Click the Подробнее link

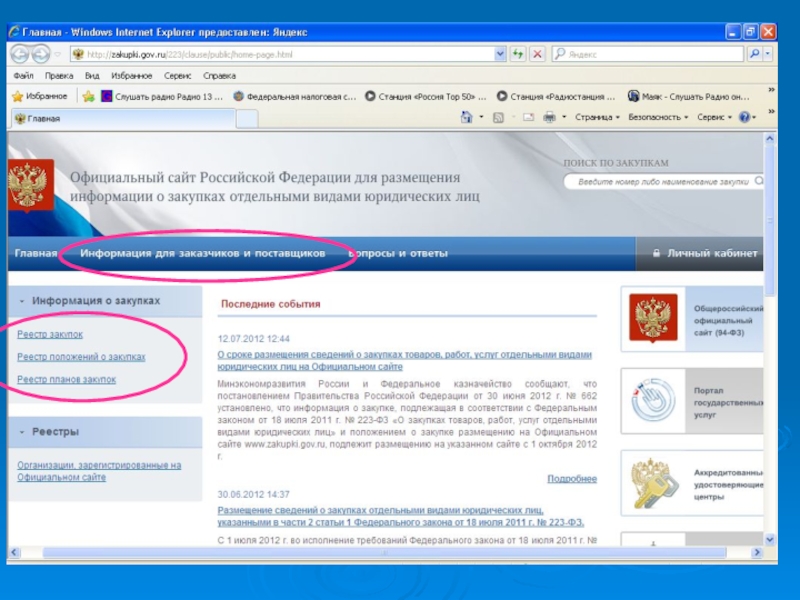(572, 479)
